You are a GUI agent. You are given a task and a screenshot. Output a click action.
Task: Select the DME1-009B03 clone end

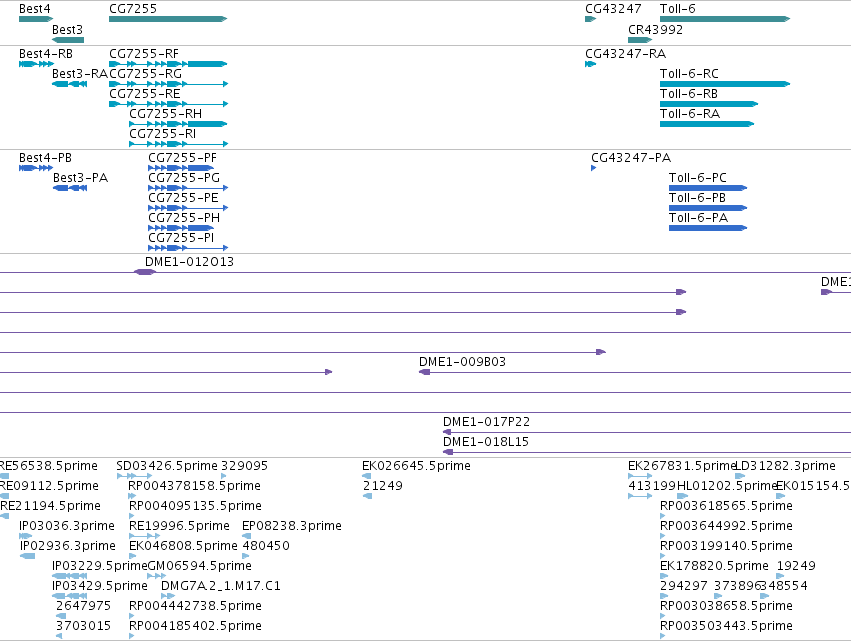424,372
